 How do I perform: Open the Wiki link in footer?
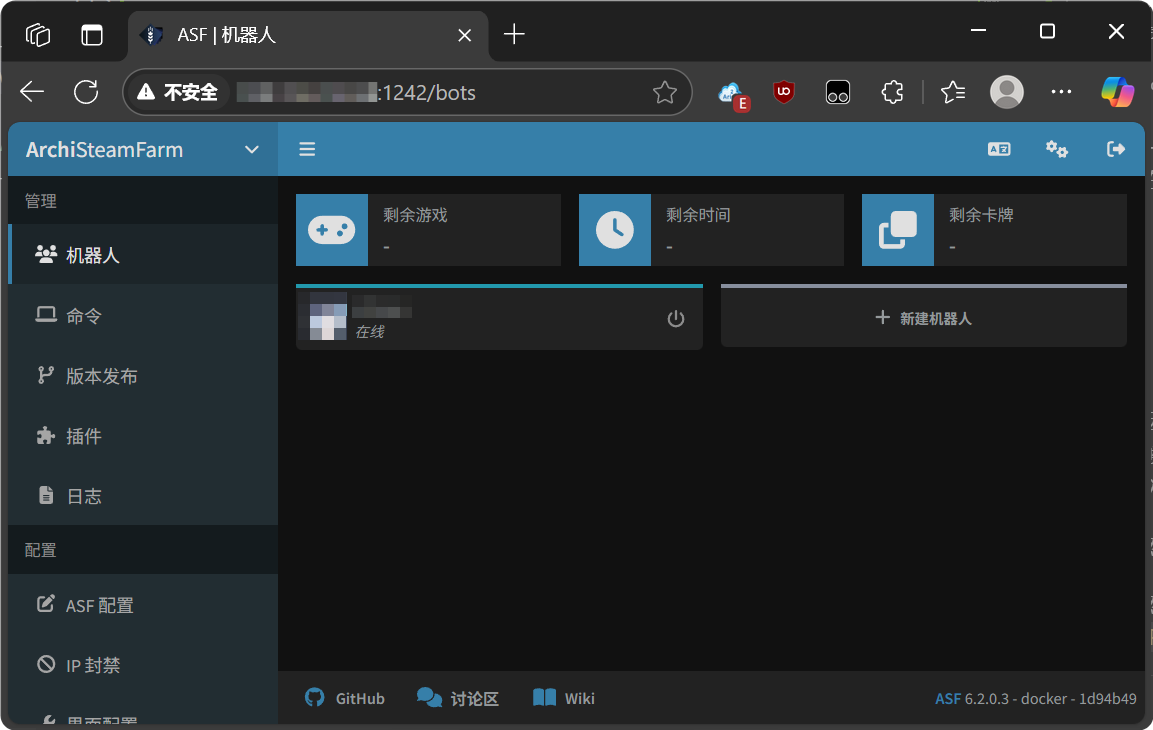[564, 698]
